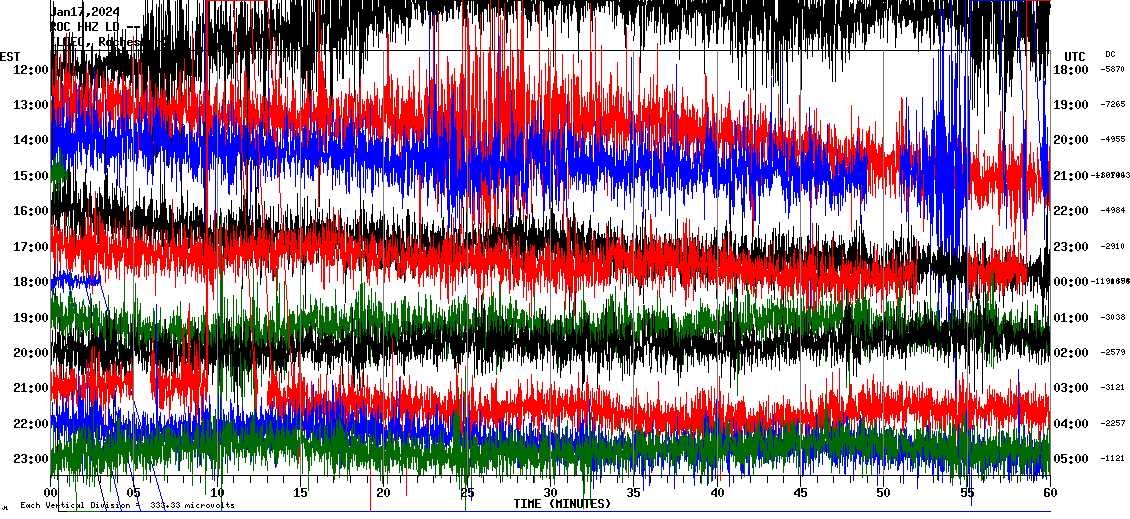1130x519 pixels.
Task: Click the 30 minute axis tick label
Action: (x=550, y=493)
